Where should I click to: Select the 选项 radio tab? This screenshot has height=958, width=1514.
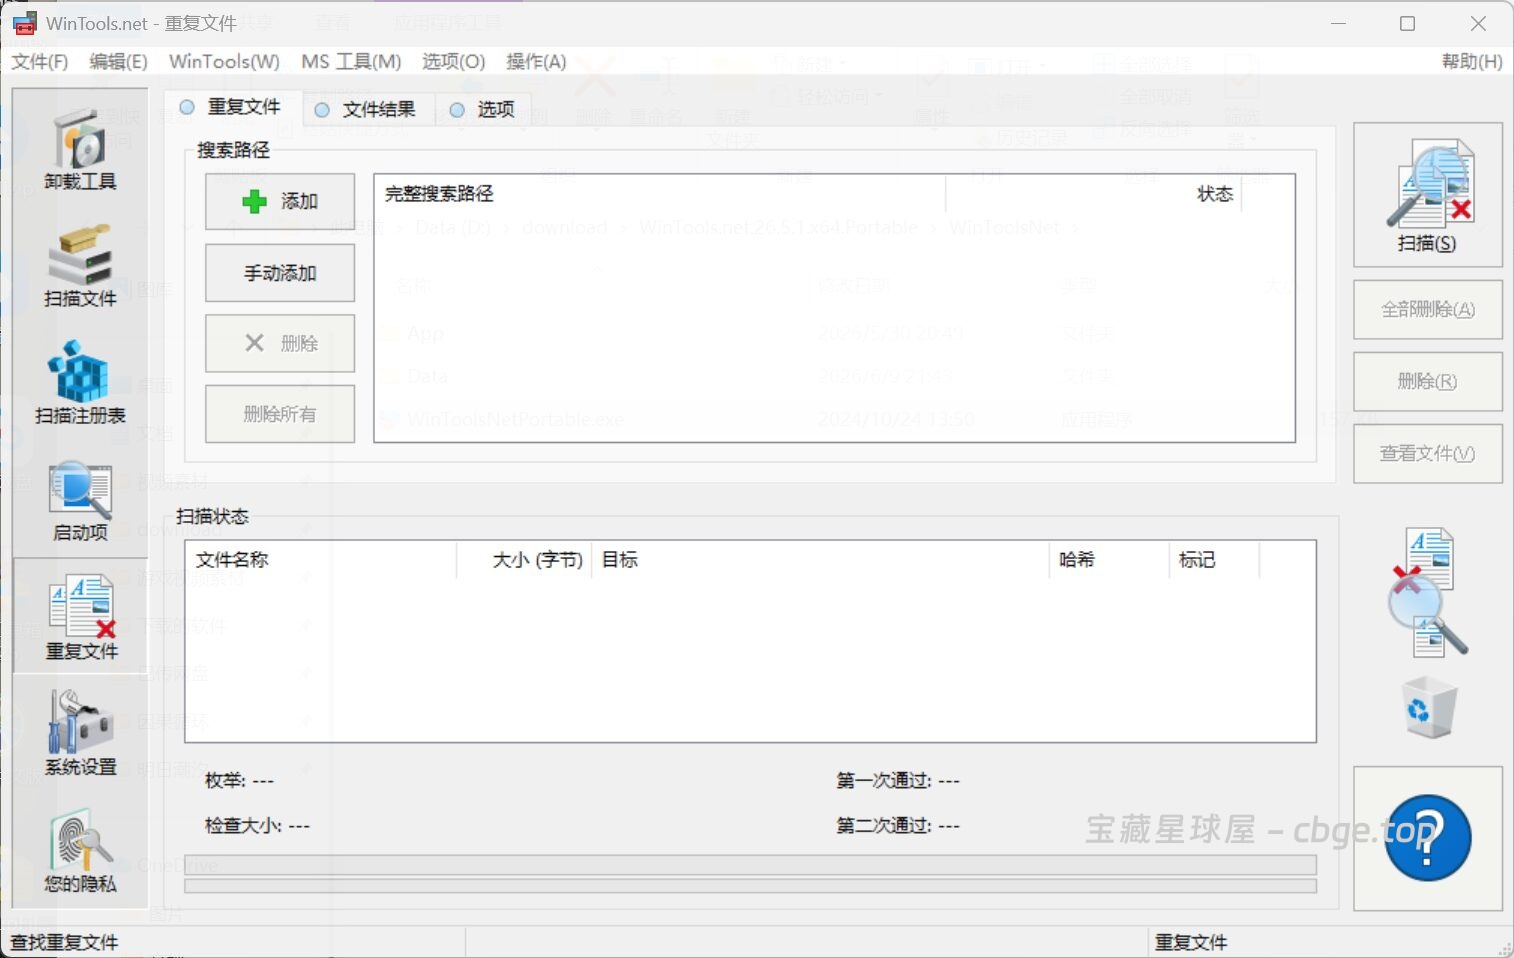tap(482, 109)
